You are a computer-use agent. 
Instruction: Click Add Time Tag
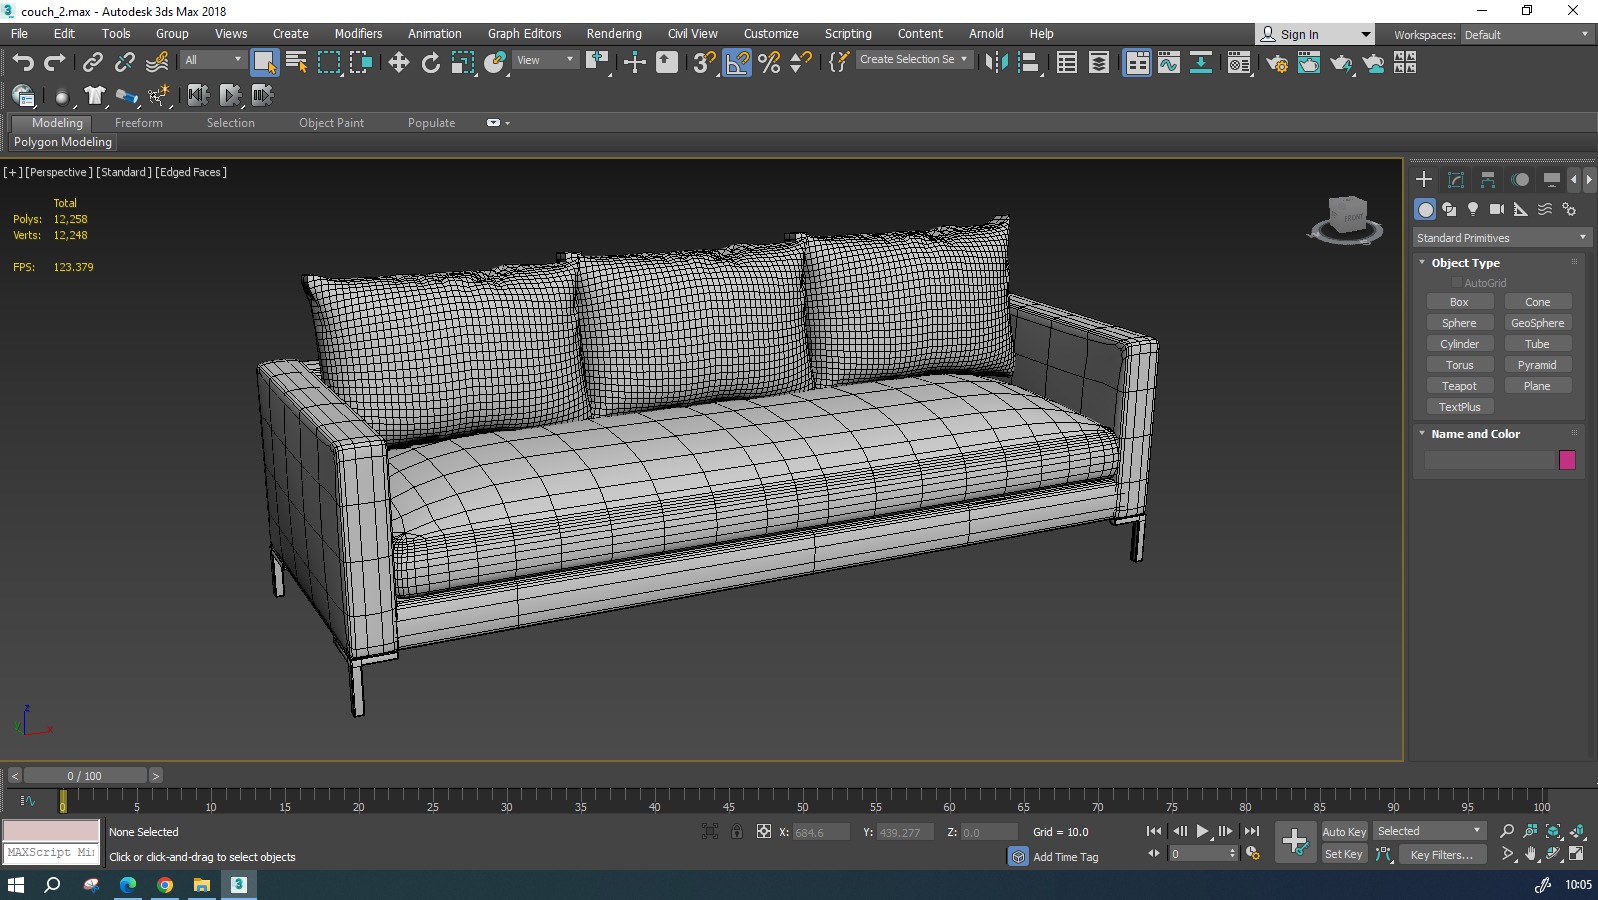pyautogui.click(x=1066, y=857)
